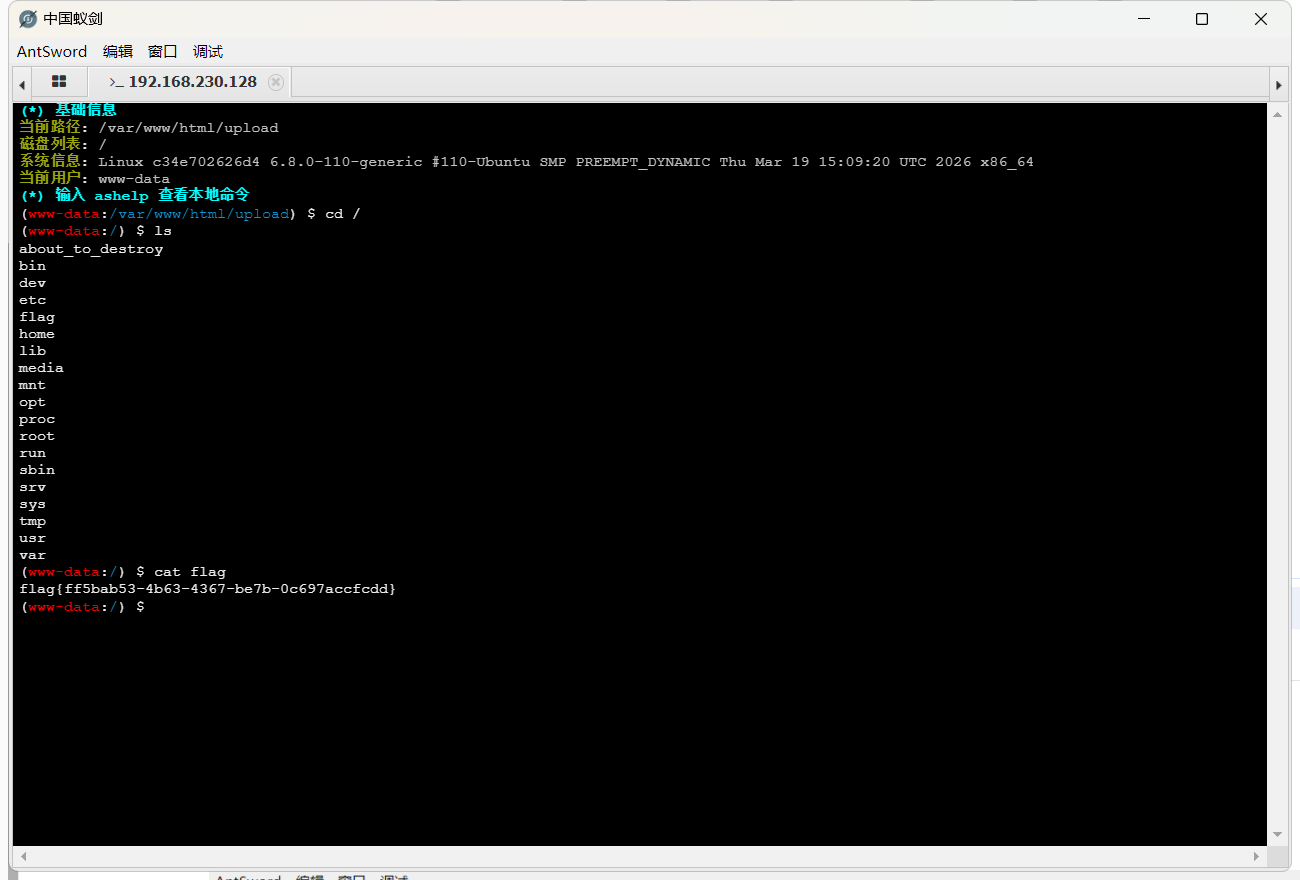Click the 'home' directory entry

coord(37,334)
